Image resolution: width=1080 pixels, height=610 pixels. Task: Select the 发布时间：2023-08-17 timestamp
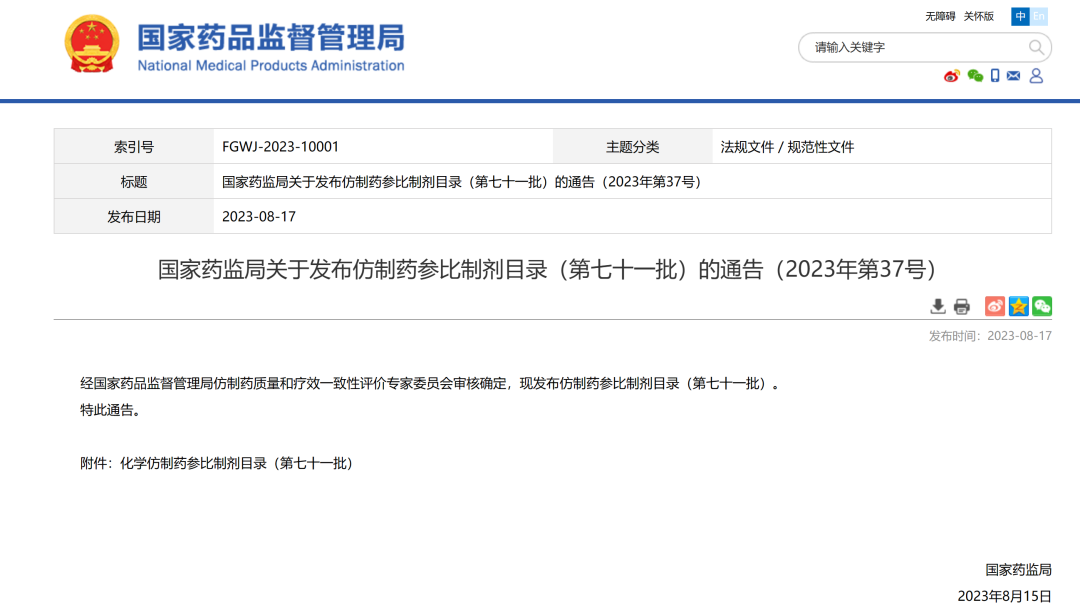tap(990, 336)
